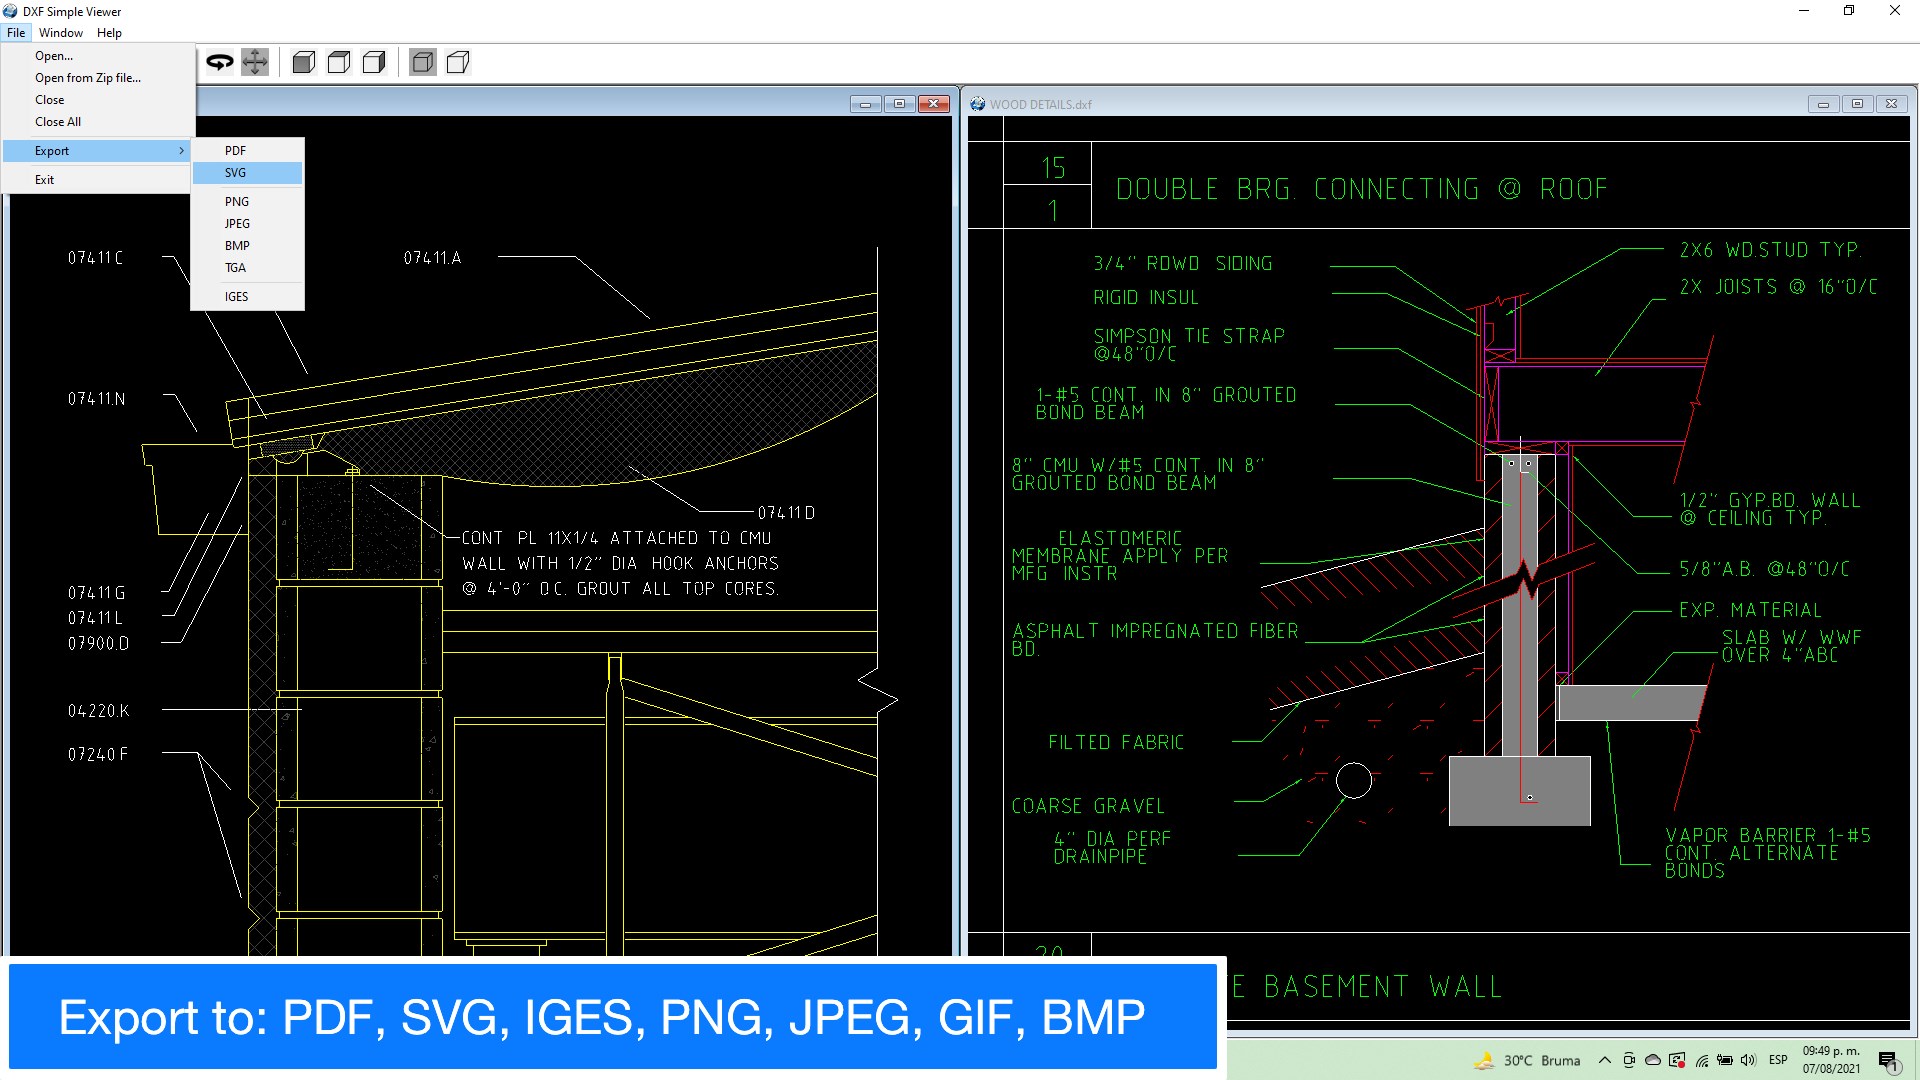Viewport: 1920px width, 1080px height.
Task: Switch to front face cube view
Action: (x=304, y=63)
